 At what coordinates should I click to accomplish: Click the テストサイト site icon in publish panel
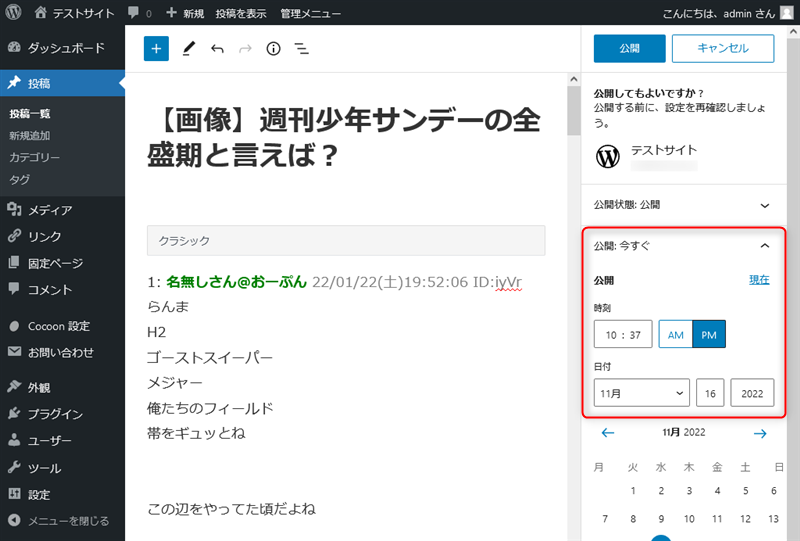[x=608, y=156]
